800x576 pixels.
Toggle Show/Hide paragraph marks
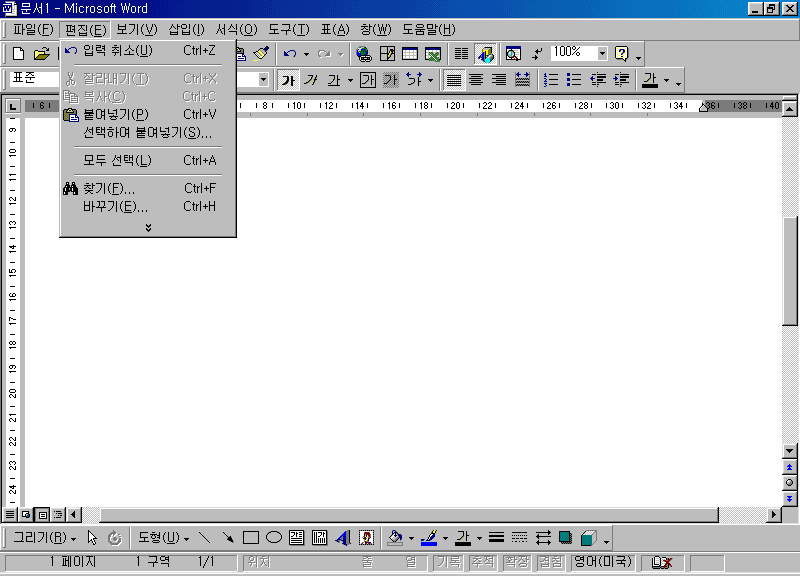coord(537,54)
